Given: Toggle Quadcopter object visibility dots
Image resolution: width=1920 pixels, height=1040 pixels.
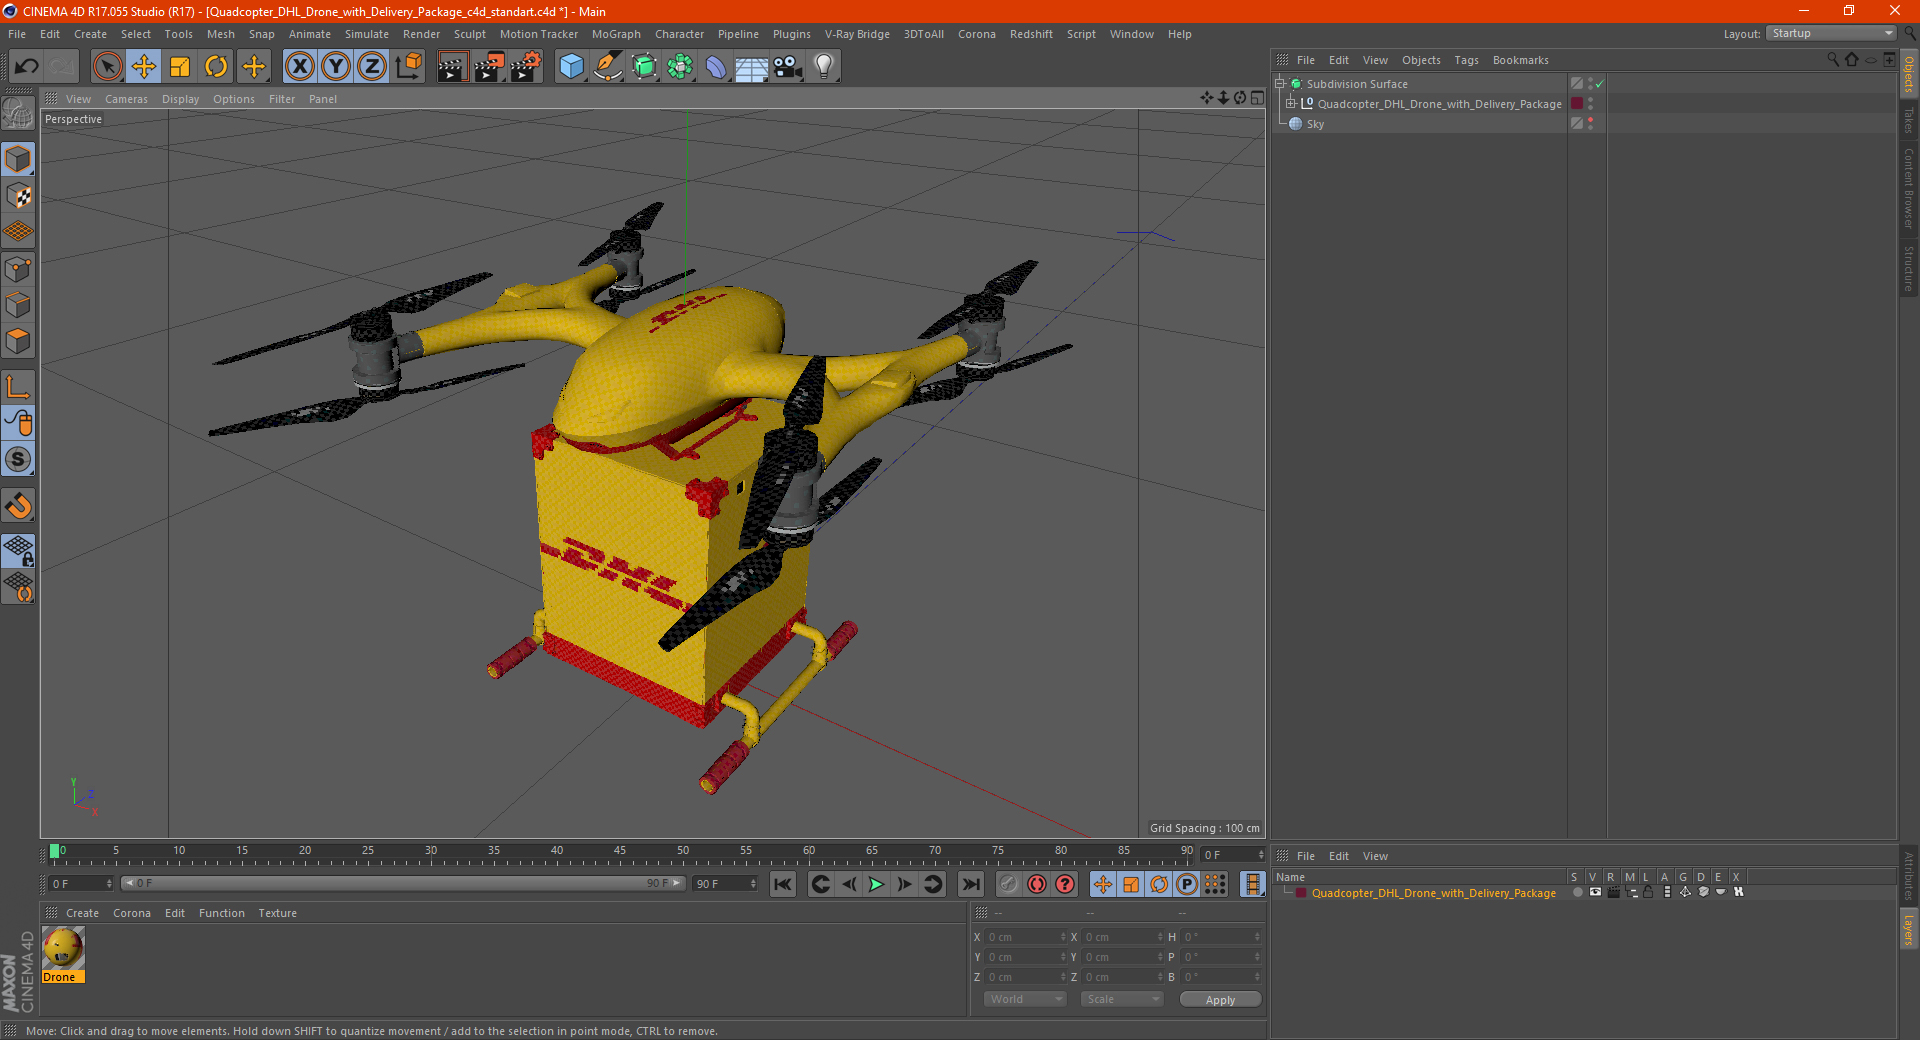Looking at the screenshot, I should [x=1590, y=103].
